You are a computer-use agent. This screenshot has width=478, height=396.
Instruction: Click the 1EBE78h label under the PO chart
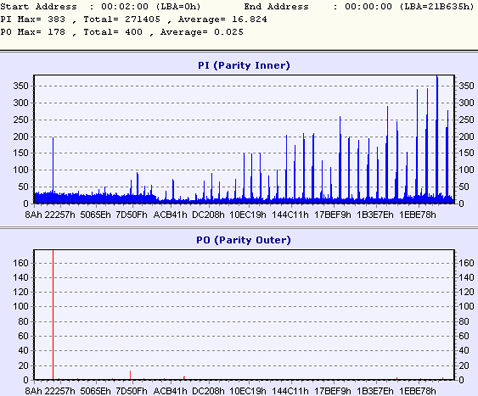pyautogui.click(x=418, y=391)
